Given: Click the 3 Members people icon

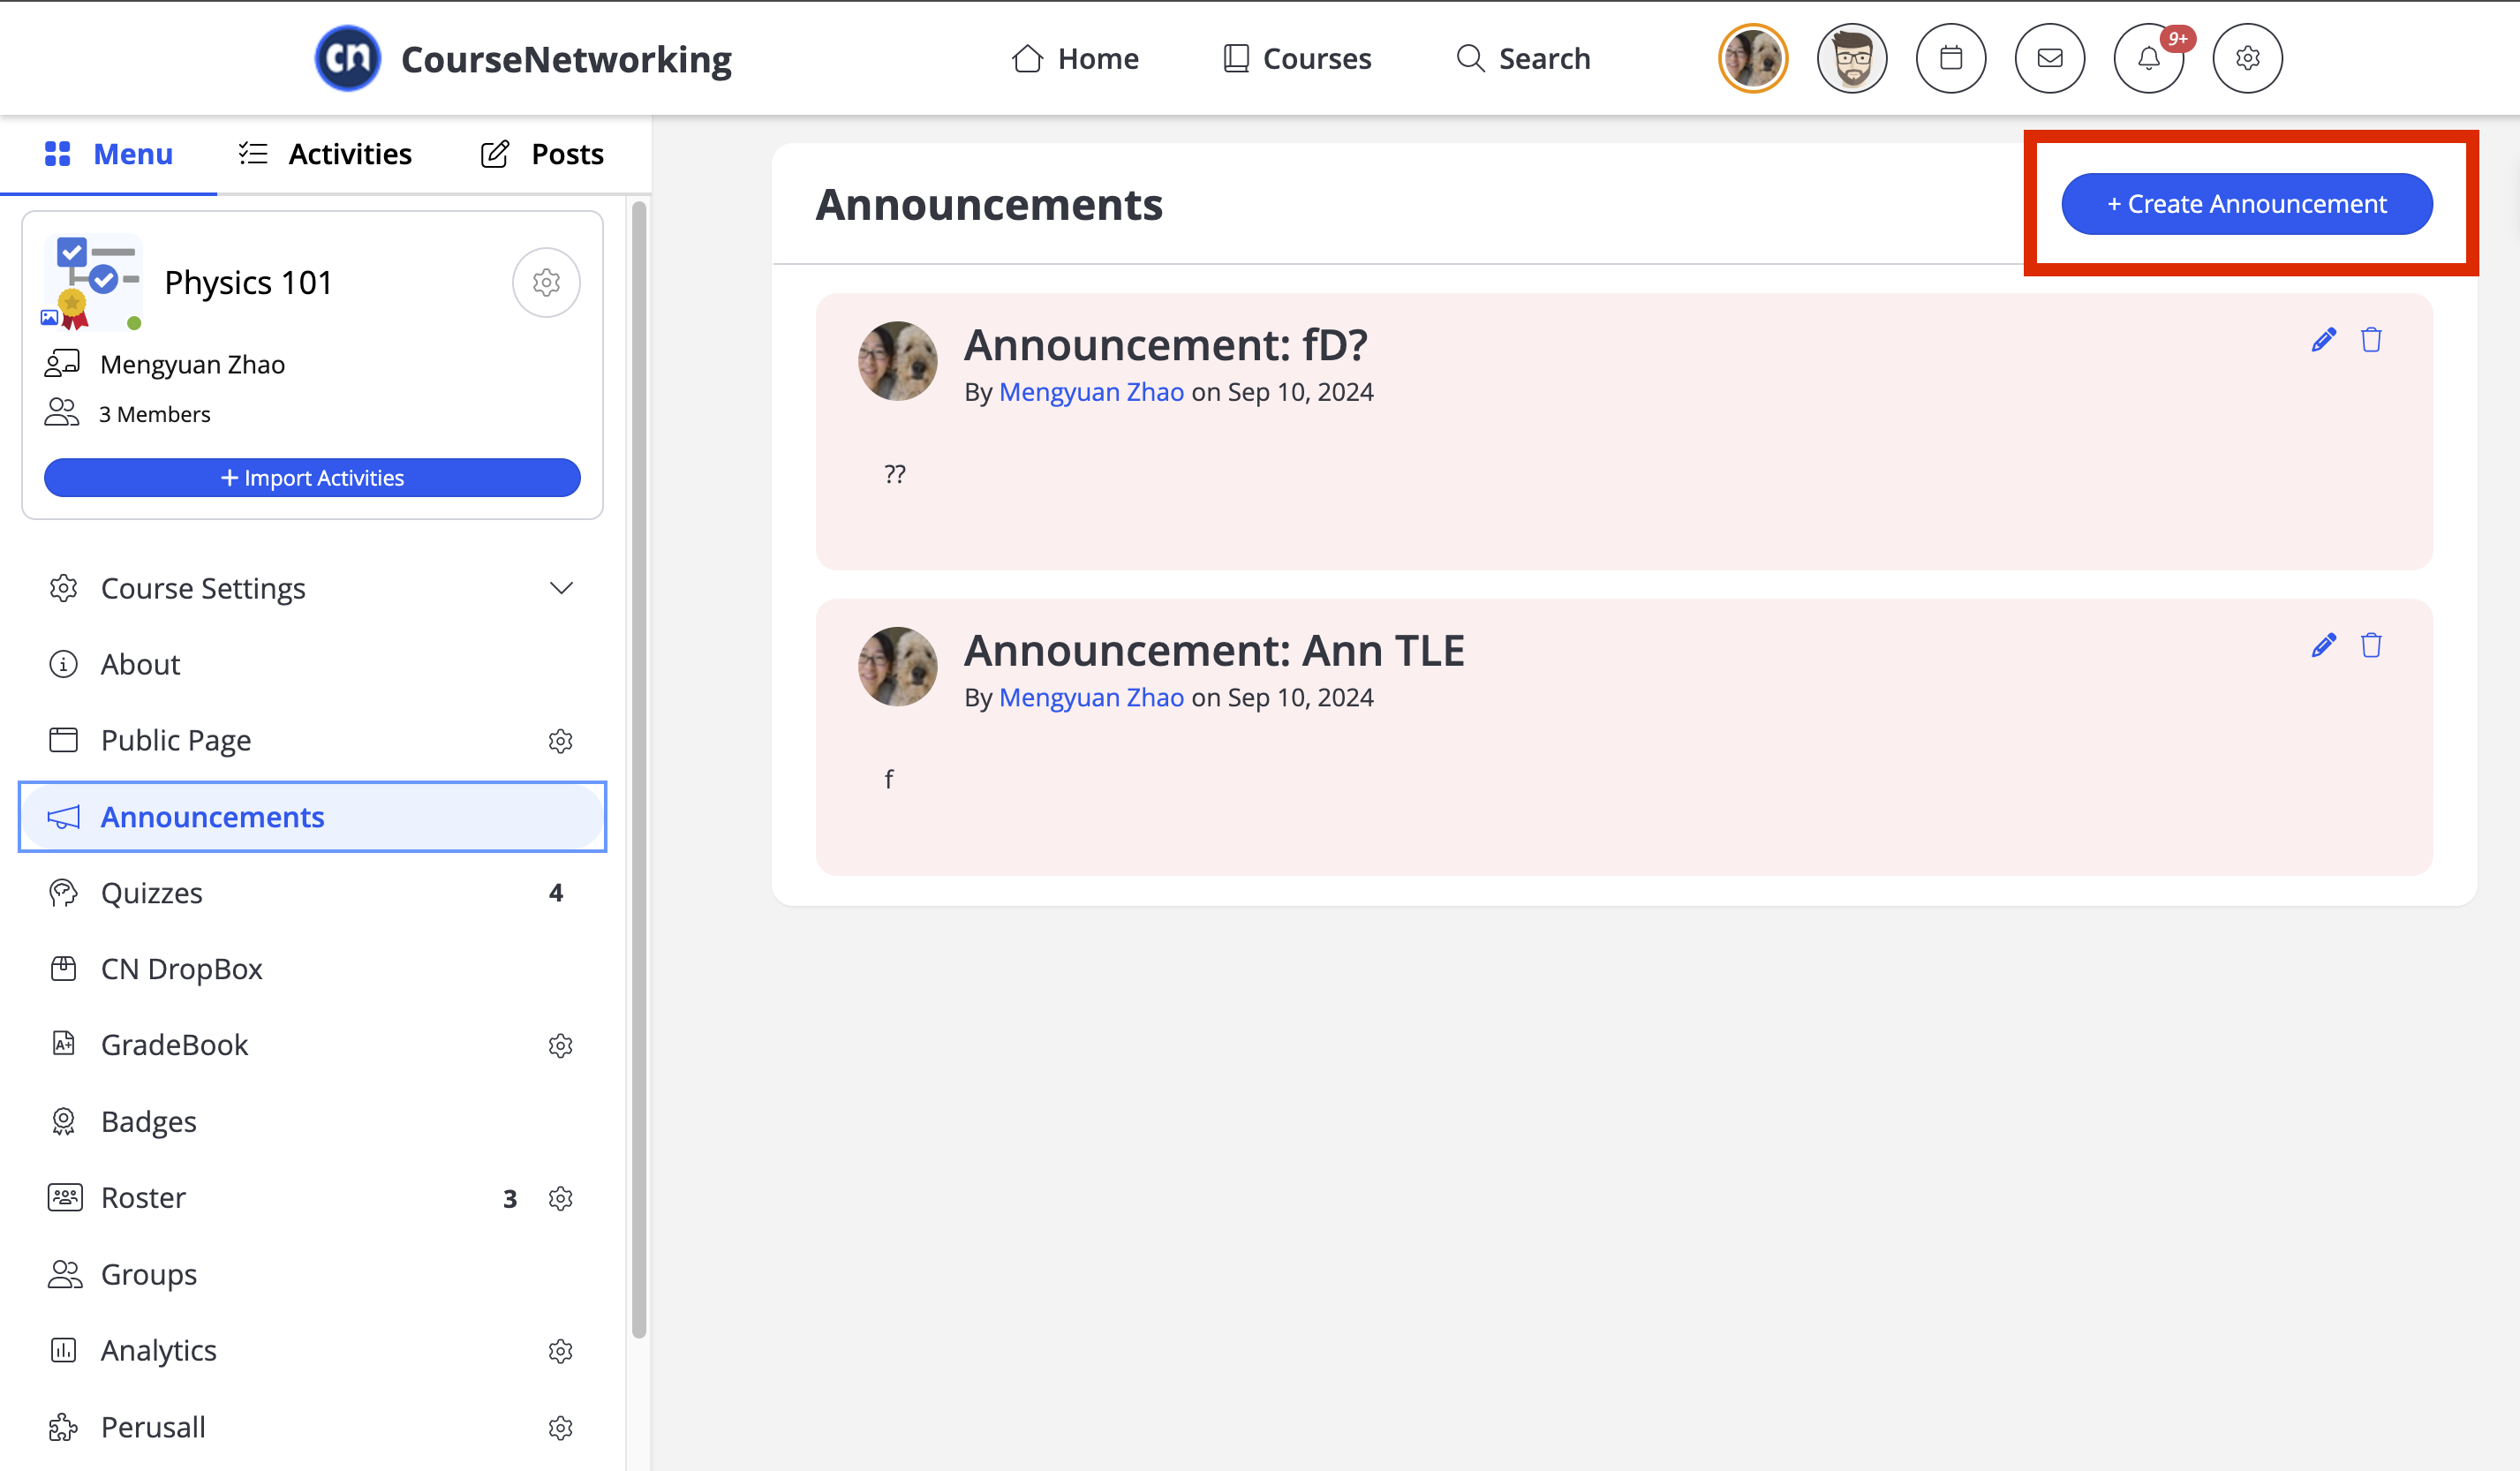Looking at the screenshot, I should pyautogui.click(x=62, y=413).
